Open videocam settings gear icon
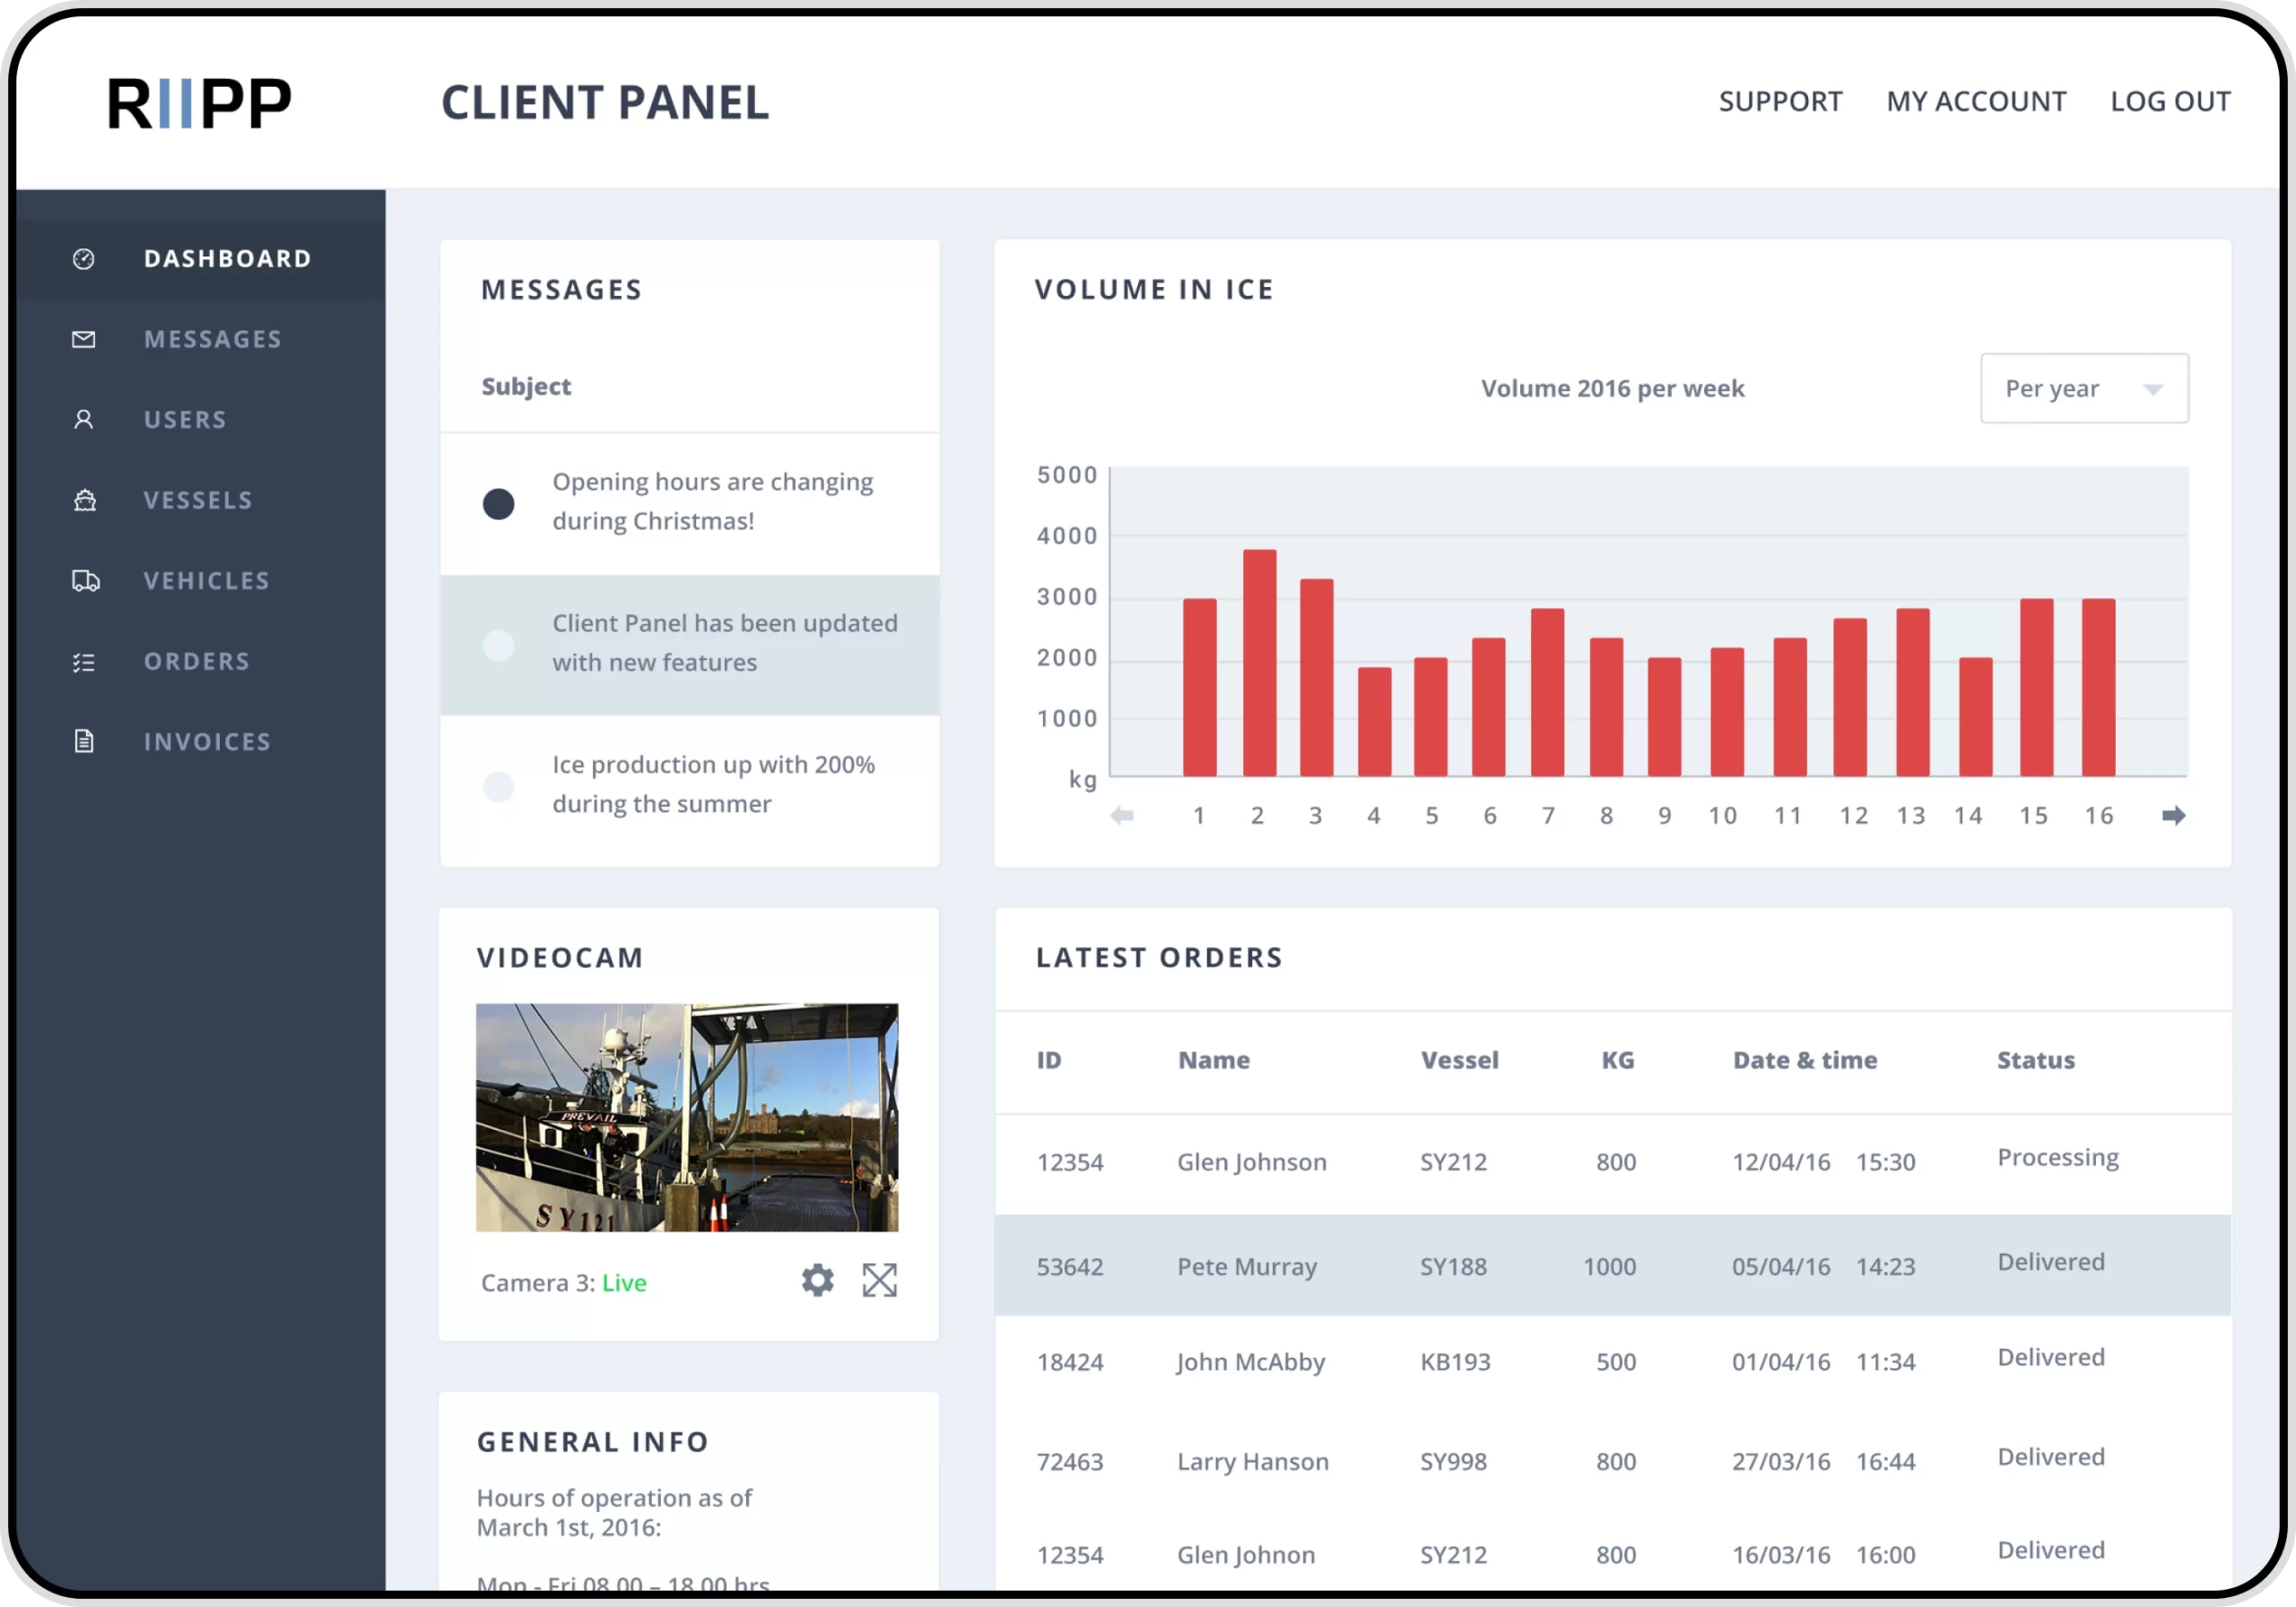Screen dimensions: 2296x1607 tap(817, 1280)
